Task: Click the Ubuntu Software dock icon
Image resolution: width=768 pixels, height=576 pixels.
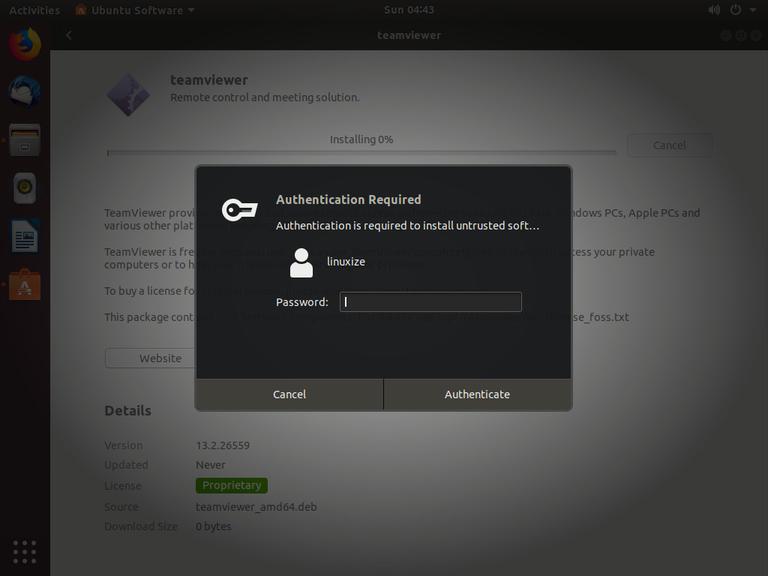Action: (25, 285)
